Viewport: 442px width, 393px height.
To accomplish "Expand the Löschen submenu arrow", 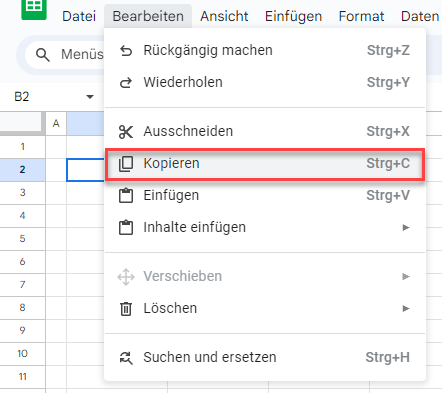I will click(406, 309).
